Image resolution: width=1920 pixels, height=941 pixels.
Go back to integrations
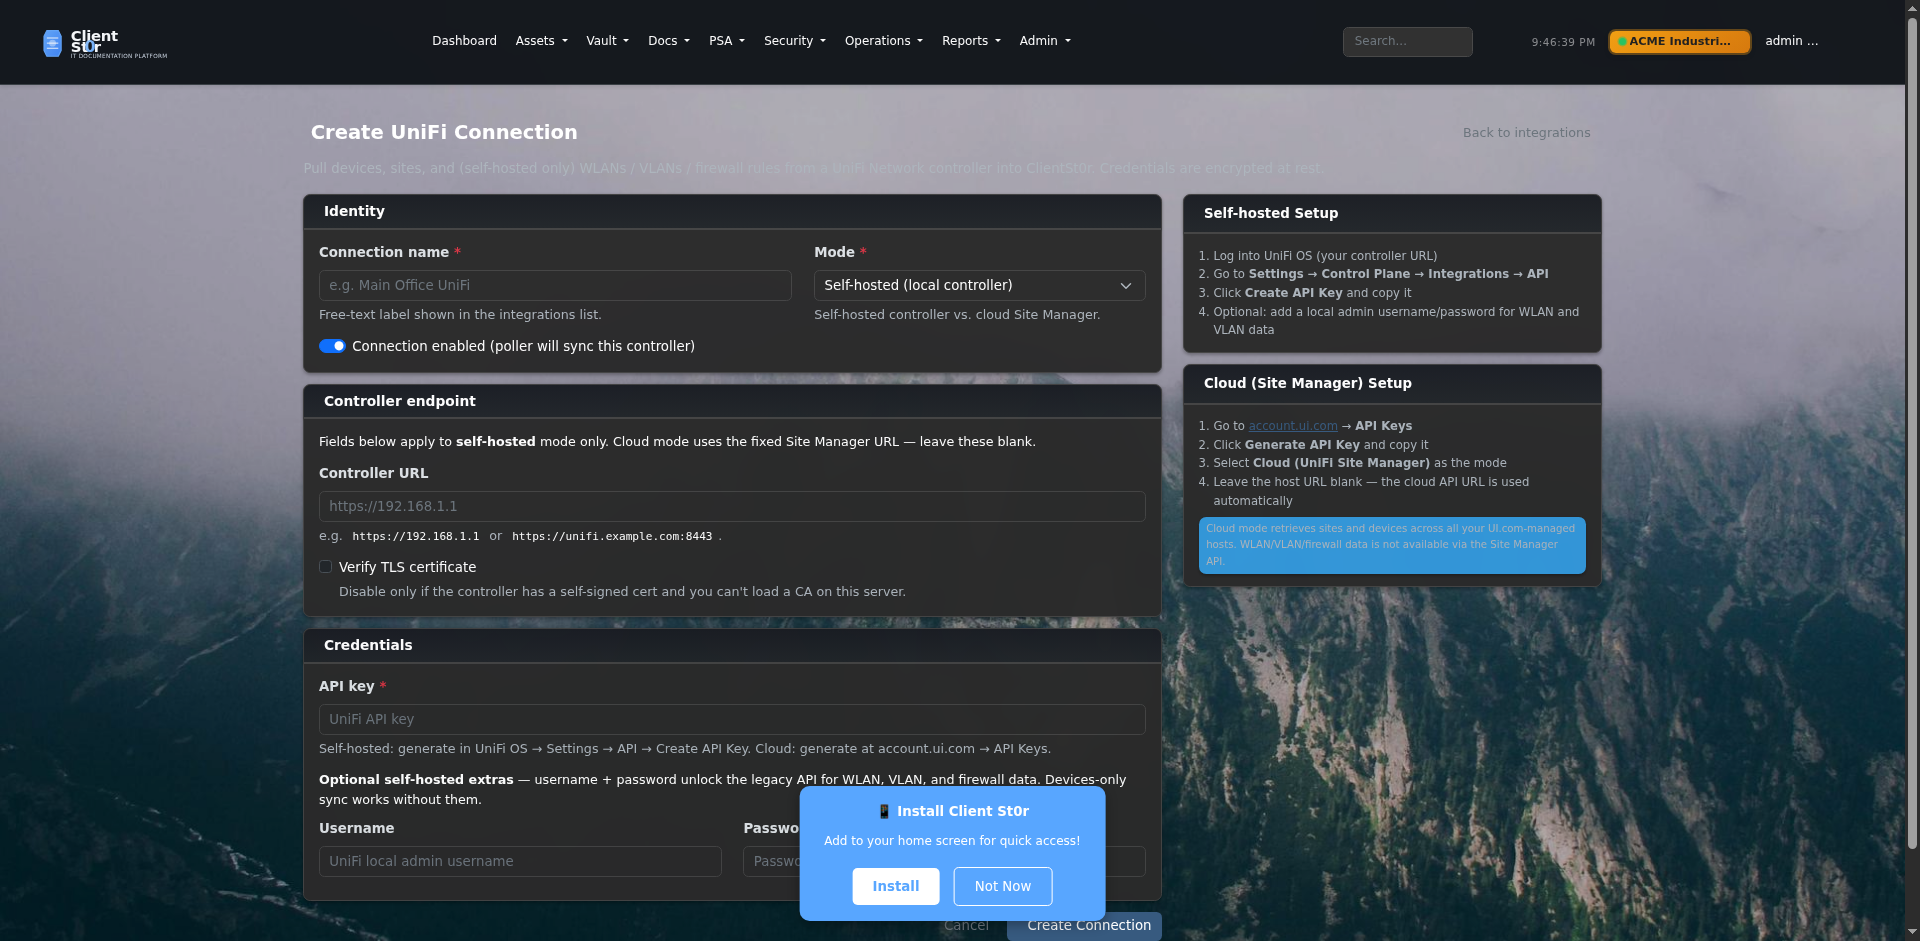coord(1526,133)
